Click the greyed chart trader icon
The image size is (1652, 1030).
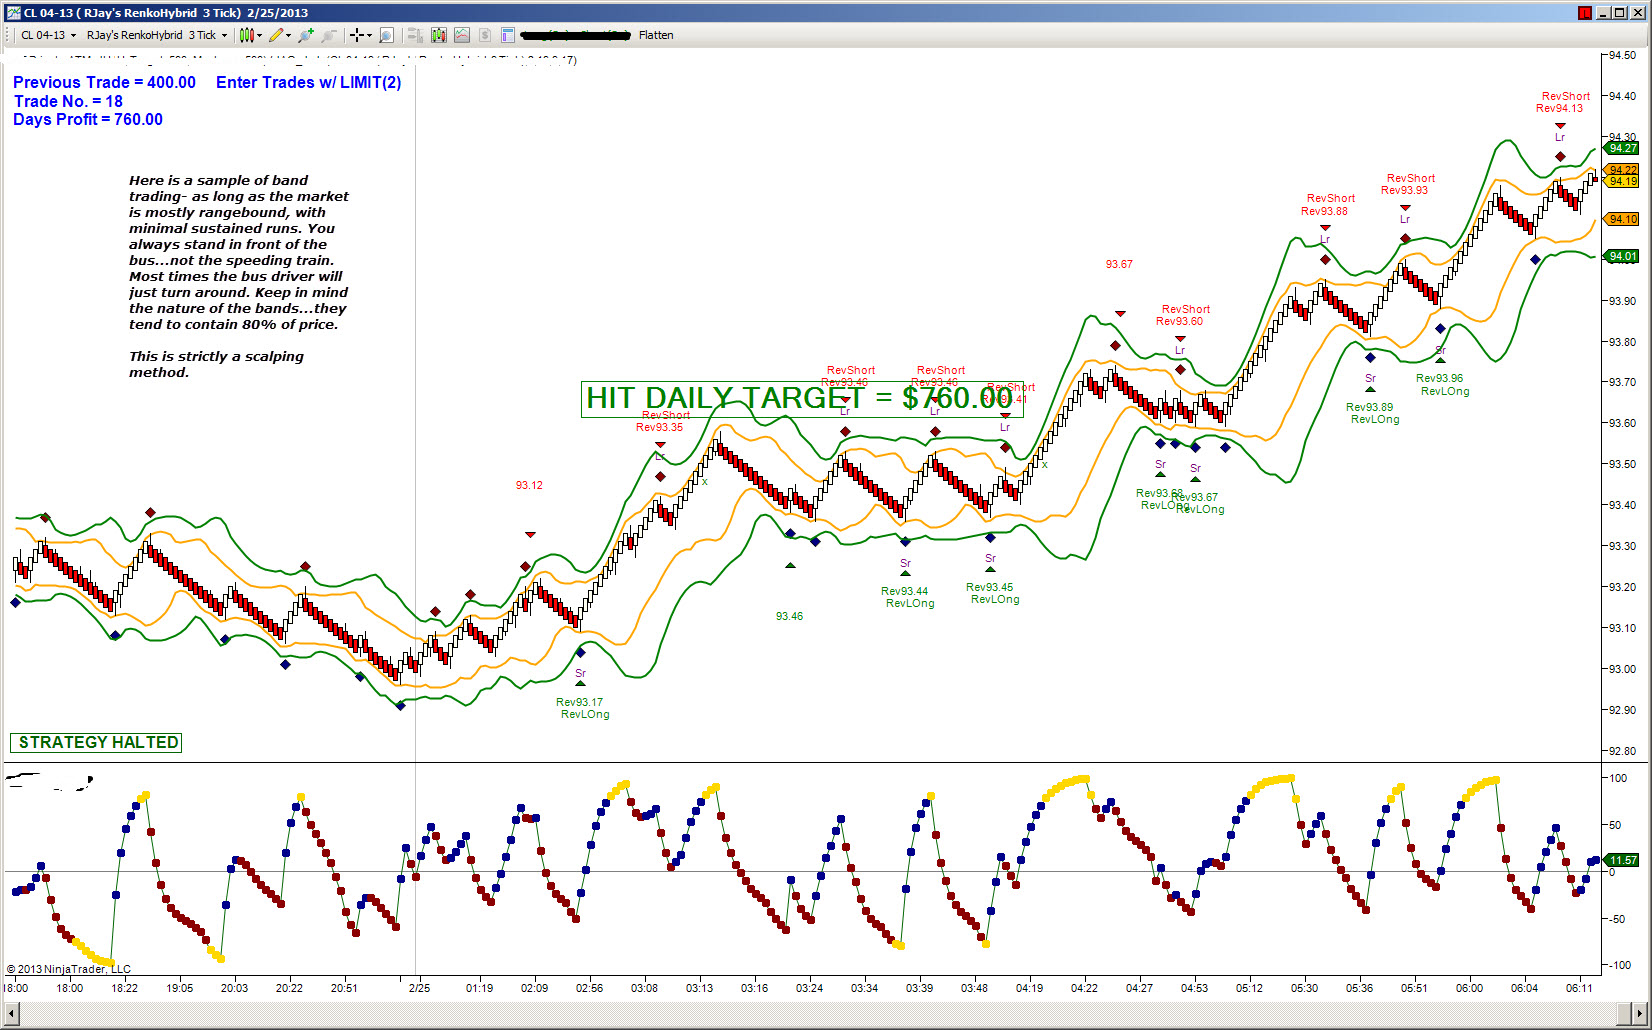[x=415, y=35]
